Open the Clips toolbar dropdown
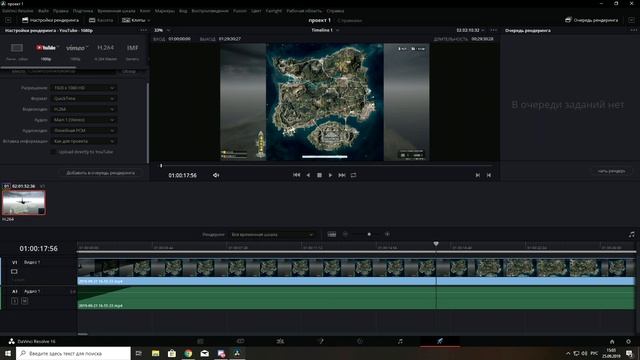The image size is (640, 360). [x=136, y=20]
